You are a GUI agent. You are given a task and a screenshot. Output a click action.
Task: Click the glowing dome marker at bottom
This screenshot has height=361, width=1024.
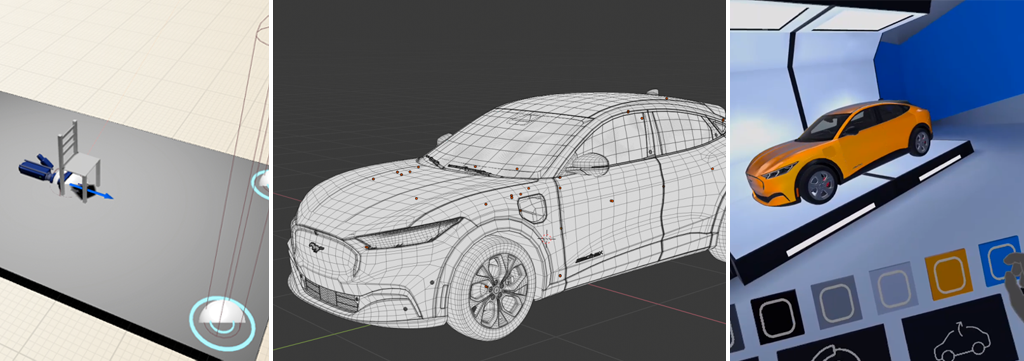point(221,319)
